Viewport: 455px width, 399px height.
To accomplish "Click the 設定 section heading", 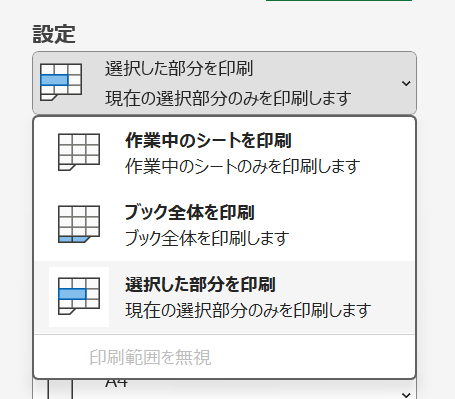I will tap(54, 34).
